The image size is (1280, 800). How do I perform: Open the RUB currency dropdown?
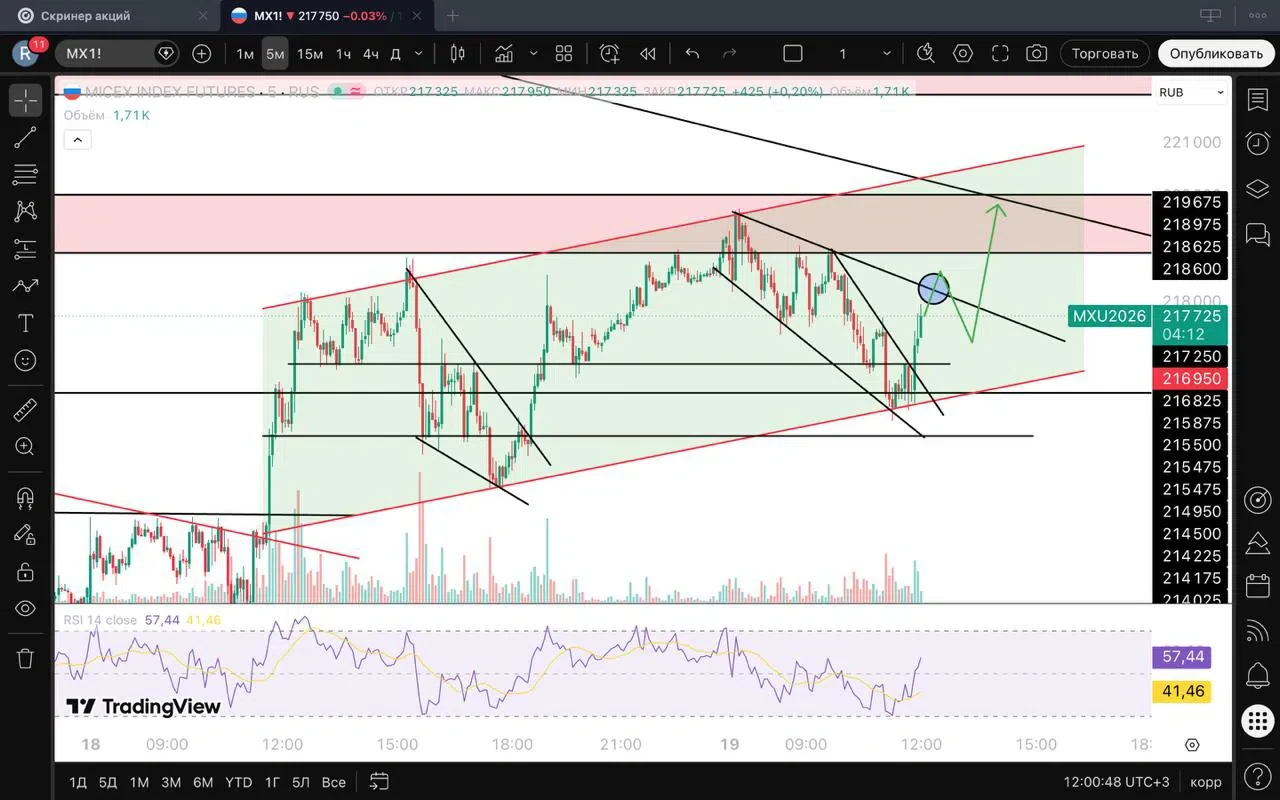tap(1191, 92)
